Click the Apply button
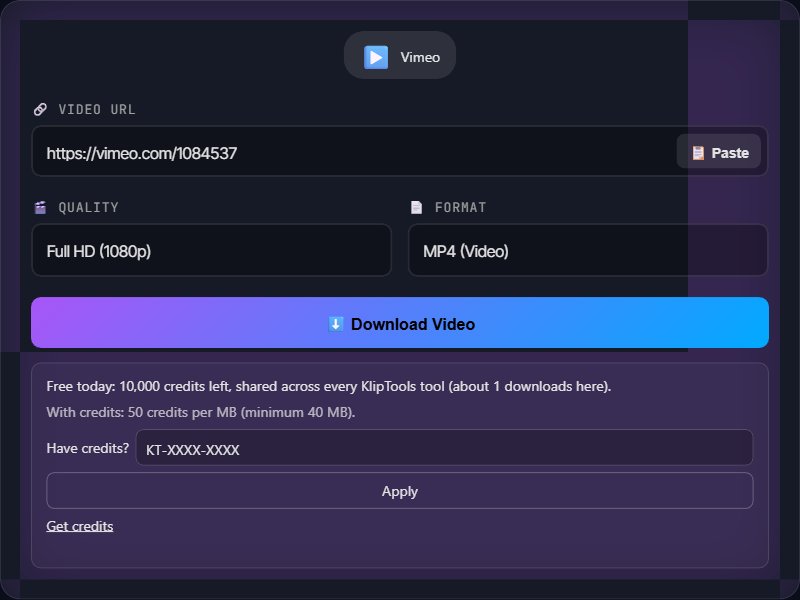800x600 pixels. tap(400, 490)
